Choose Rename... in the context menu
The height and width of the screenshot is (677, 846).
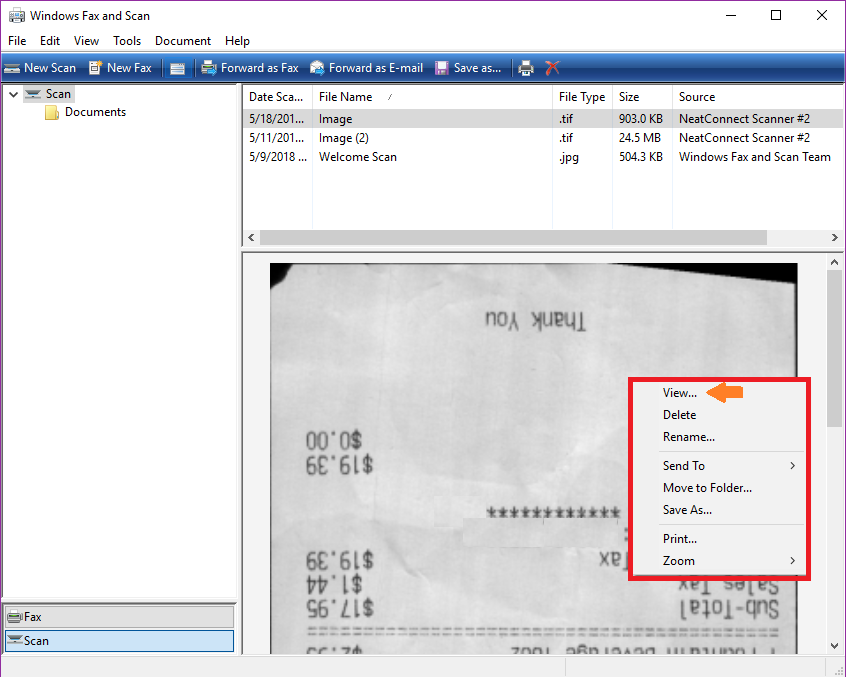click(689, 437)
